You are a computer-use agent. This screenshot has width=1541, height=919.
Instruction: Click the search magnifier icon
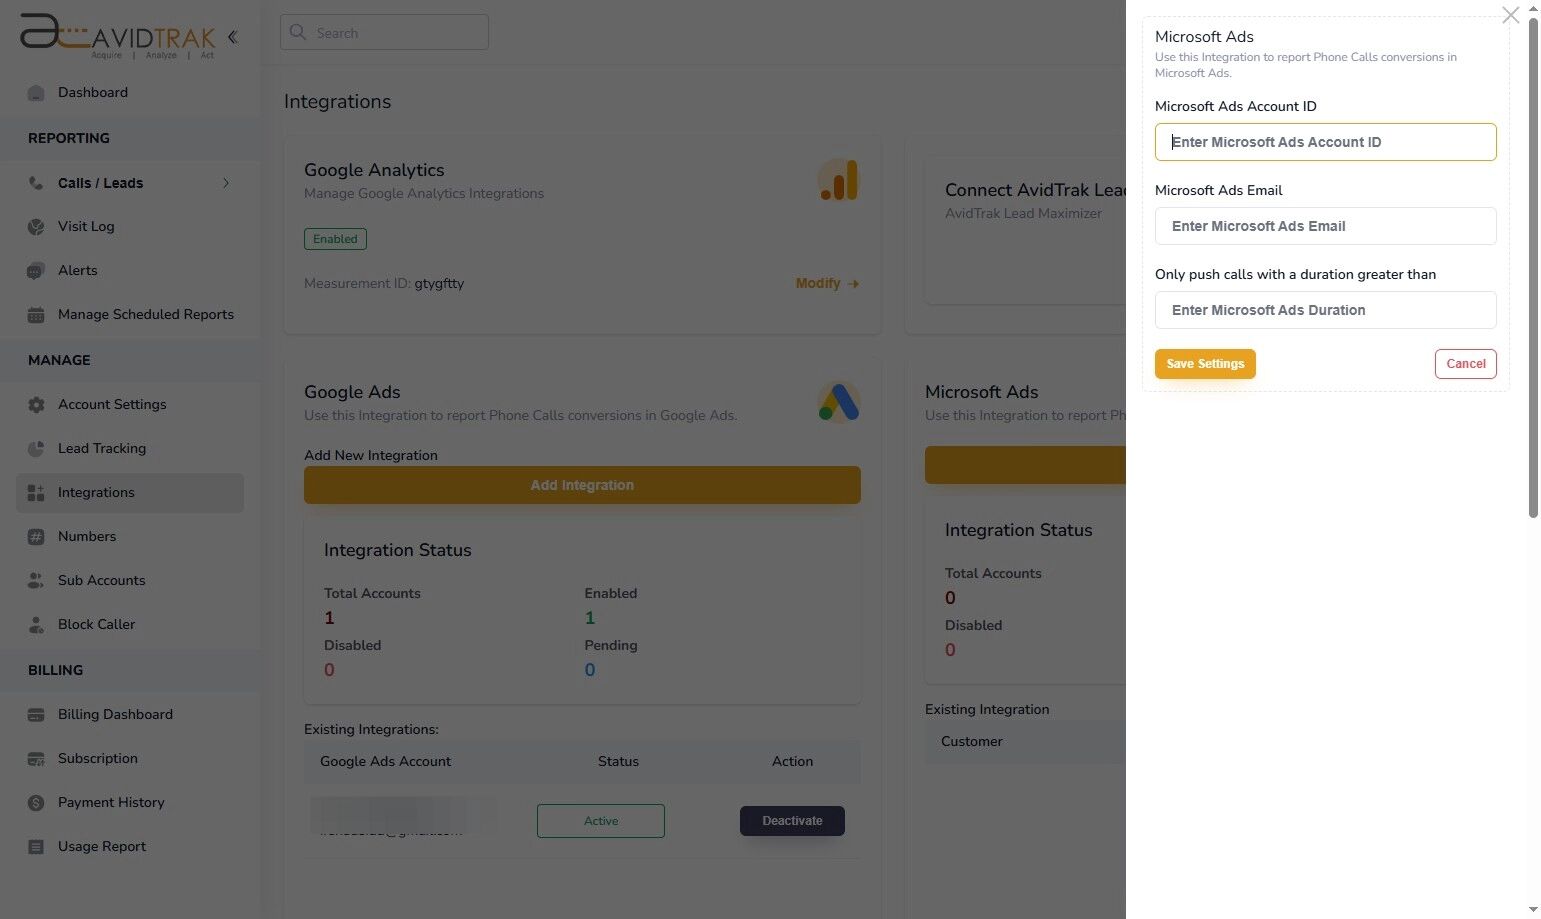pyautogui.click(x=298, y=32)
